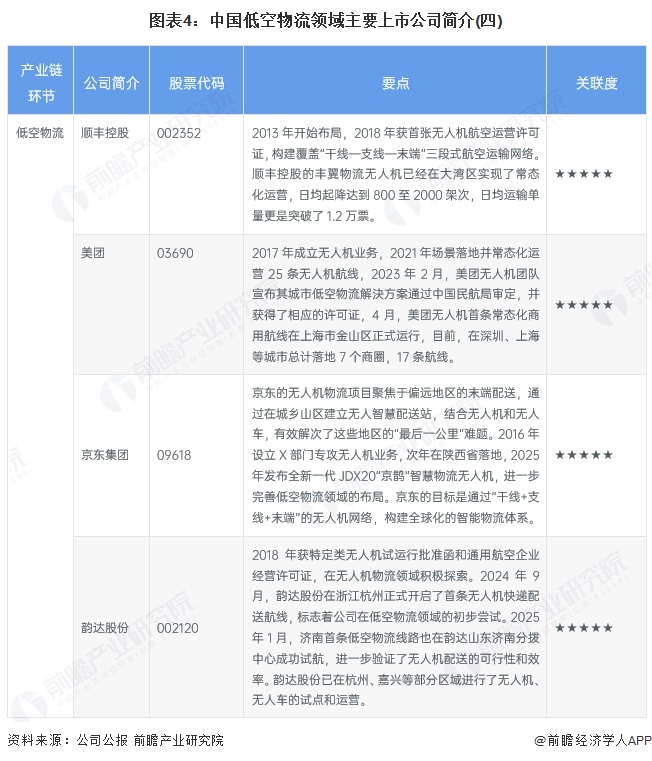The image size is (652, 761).
Task: Select the 股票代码 column header
Action: pyautogui.click(x=197, y=81)
